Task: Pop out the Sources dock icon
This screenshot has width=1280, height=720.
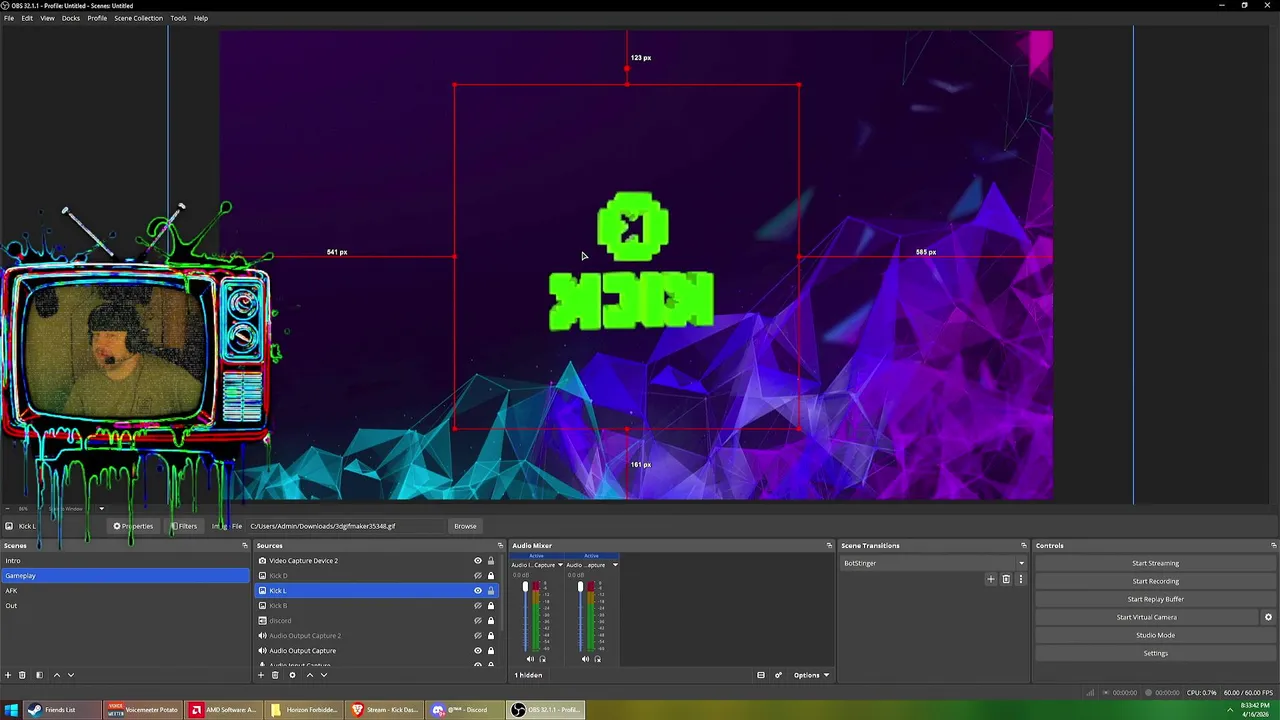Action: coord(500,546)
